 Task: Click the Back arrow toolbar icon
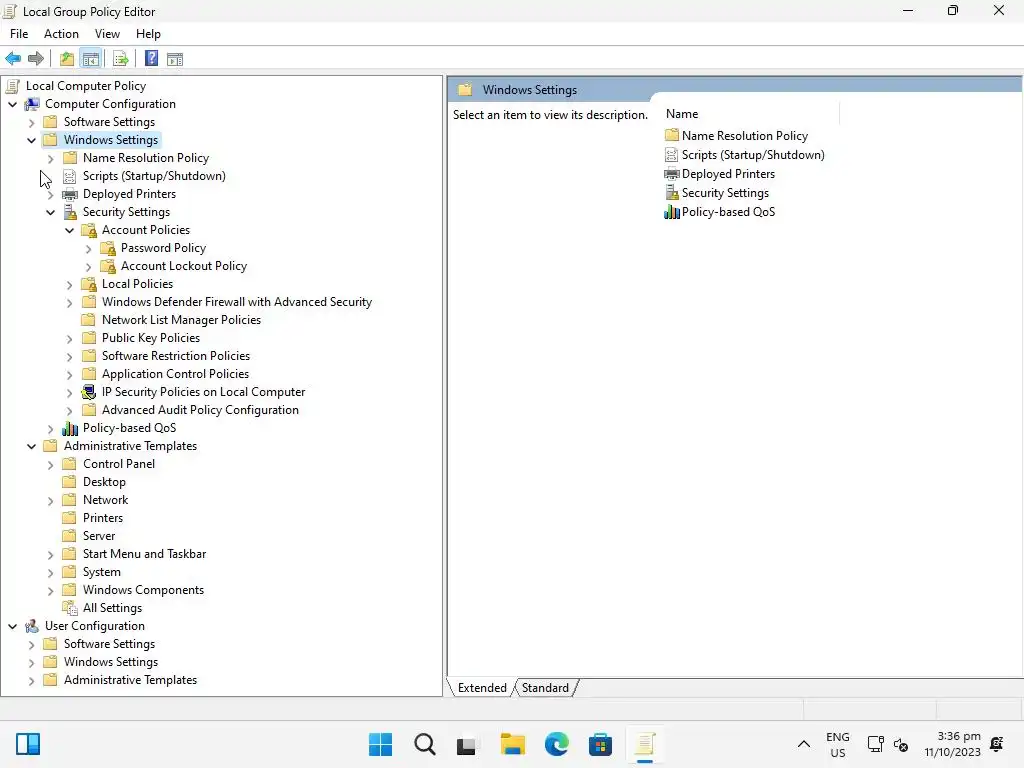13,59
